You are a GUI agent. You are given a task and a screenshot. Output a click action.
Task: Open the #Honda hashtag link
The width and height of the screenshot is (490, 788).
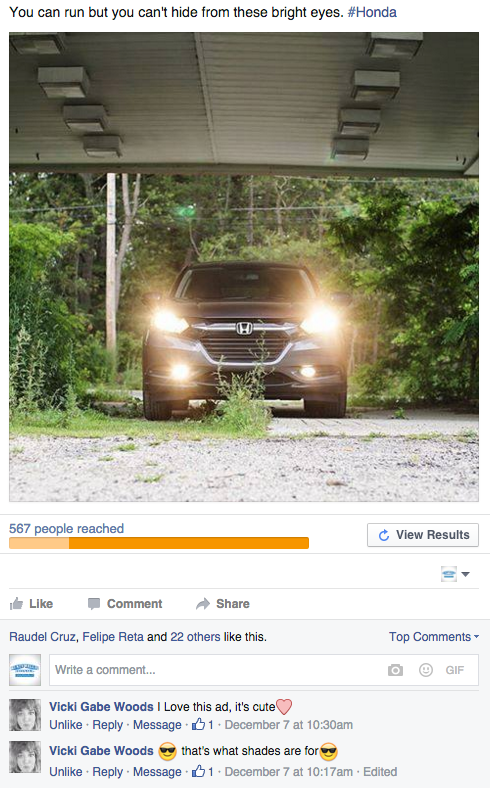pos(372,12)
